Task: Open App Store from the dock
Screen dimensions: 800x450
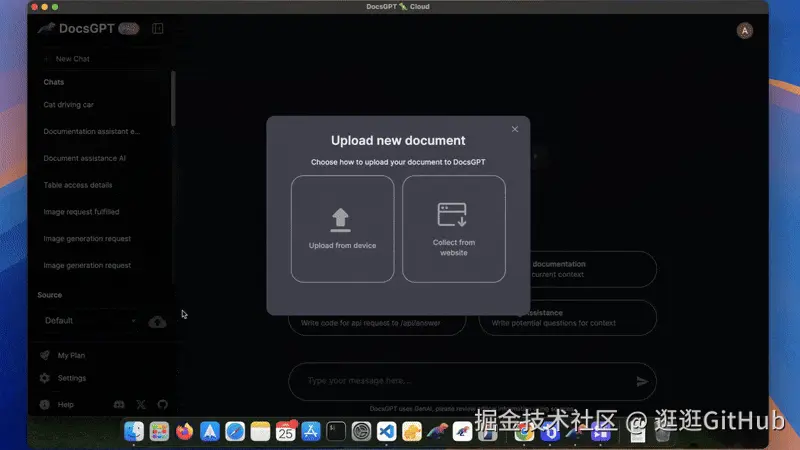Action: (311, 432)
